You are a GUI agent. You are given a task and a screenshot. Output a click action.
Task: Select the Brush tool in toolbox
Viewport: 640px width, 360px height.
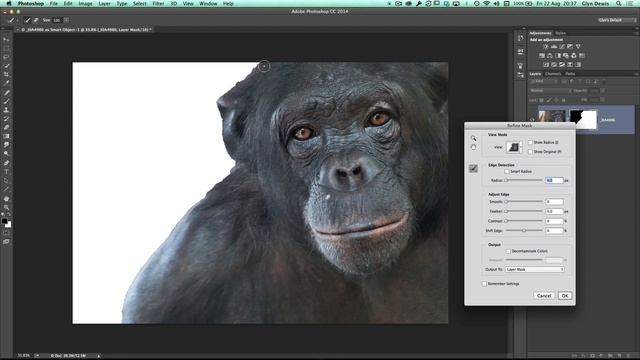6,101
